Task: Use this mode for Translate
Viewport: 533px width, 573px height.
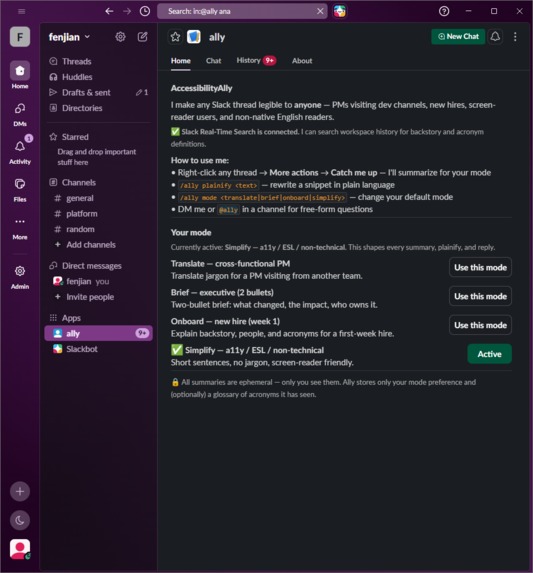Action: click(480, 267)
